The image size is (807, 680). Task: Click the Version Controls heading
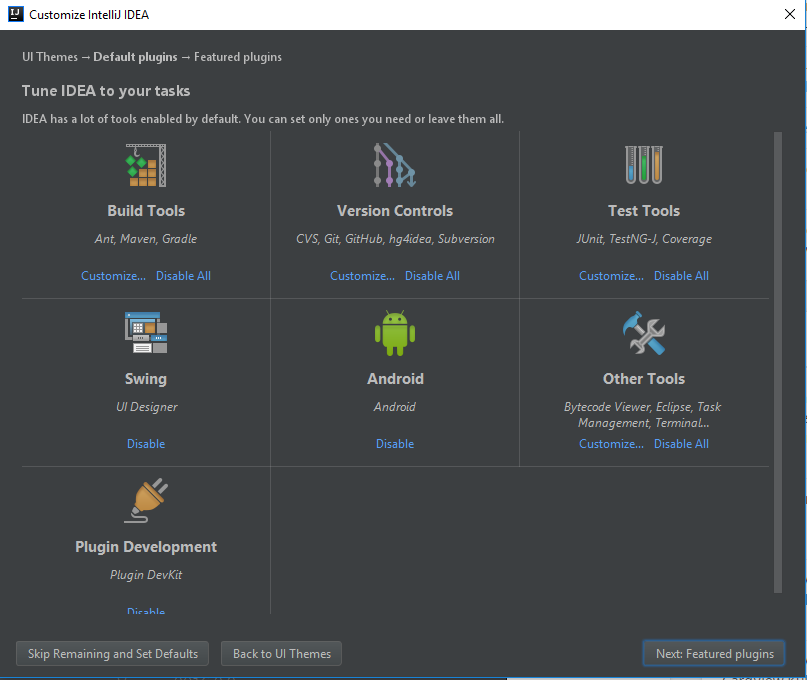pos(395,211)
